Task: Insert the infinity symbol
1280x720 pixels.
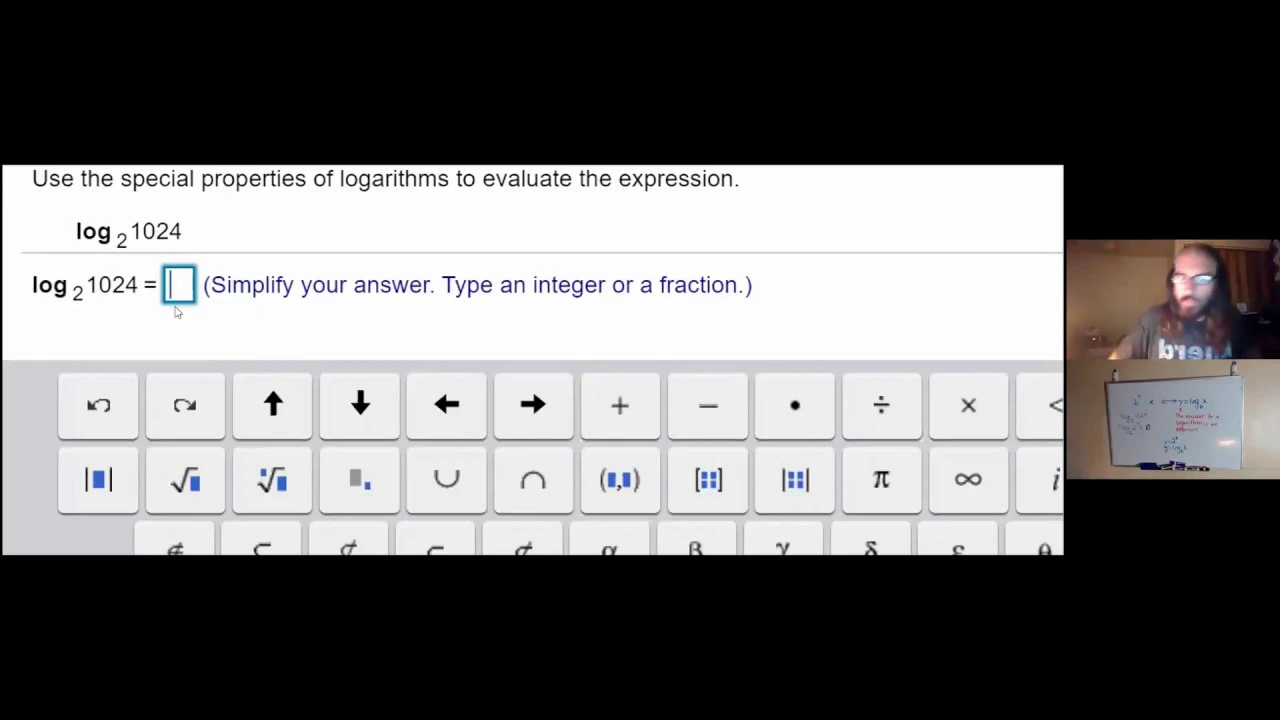Action: click(x=968, y=481)
